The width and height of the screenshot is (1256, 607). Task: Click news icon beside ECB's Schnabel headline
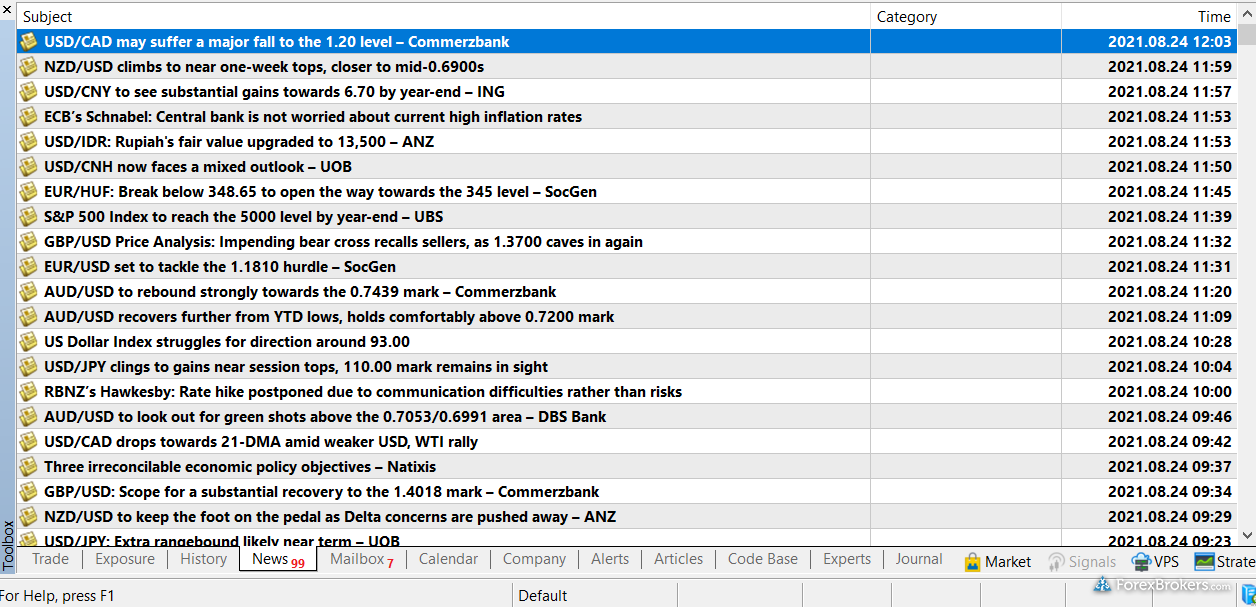tap(28, 117)
